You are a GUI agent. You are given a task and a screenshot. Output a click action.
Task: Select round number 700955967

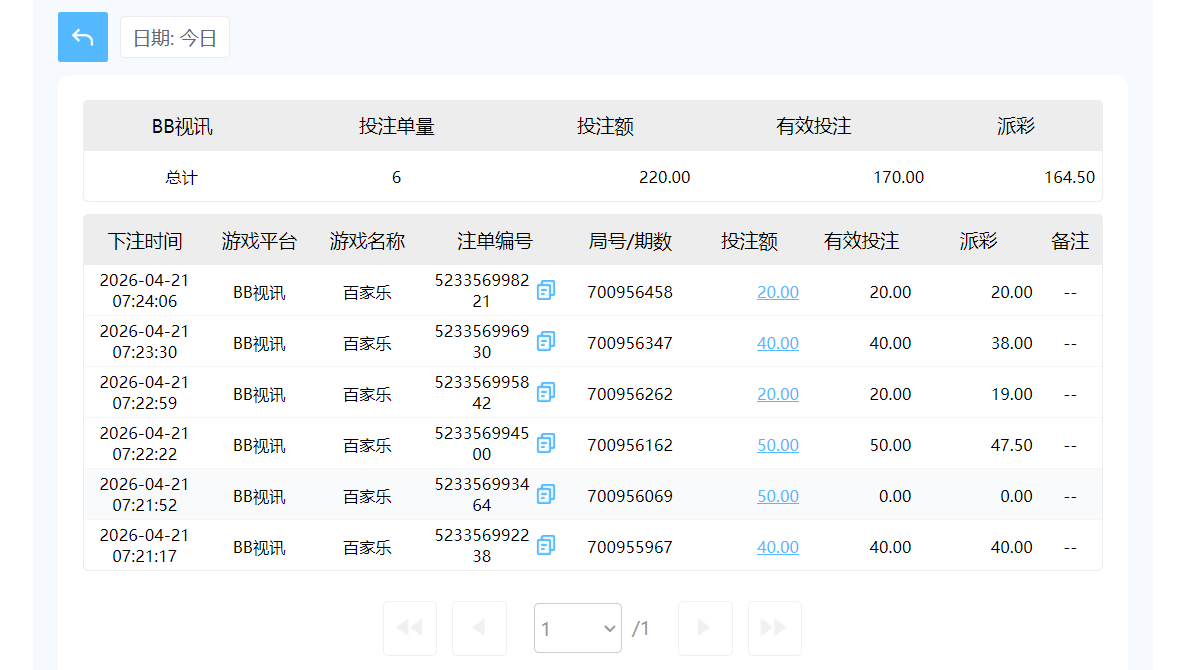(630, 547)
